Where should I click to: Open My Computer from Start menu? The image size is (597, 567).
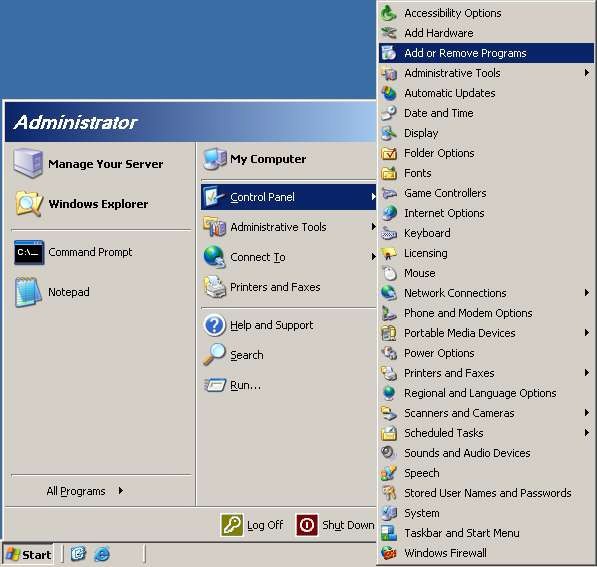click(x=289, y=159)
